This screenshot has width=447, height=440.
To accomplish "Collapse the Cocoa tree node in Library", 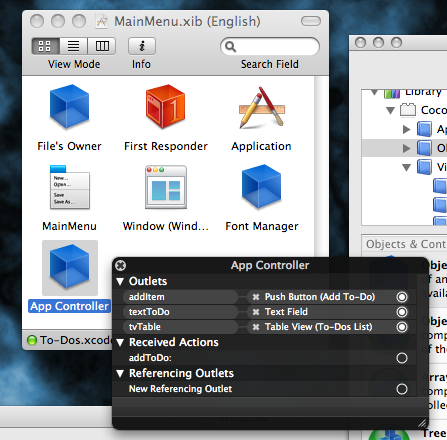I will pos(390,110).
